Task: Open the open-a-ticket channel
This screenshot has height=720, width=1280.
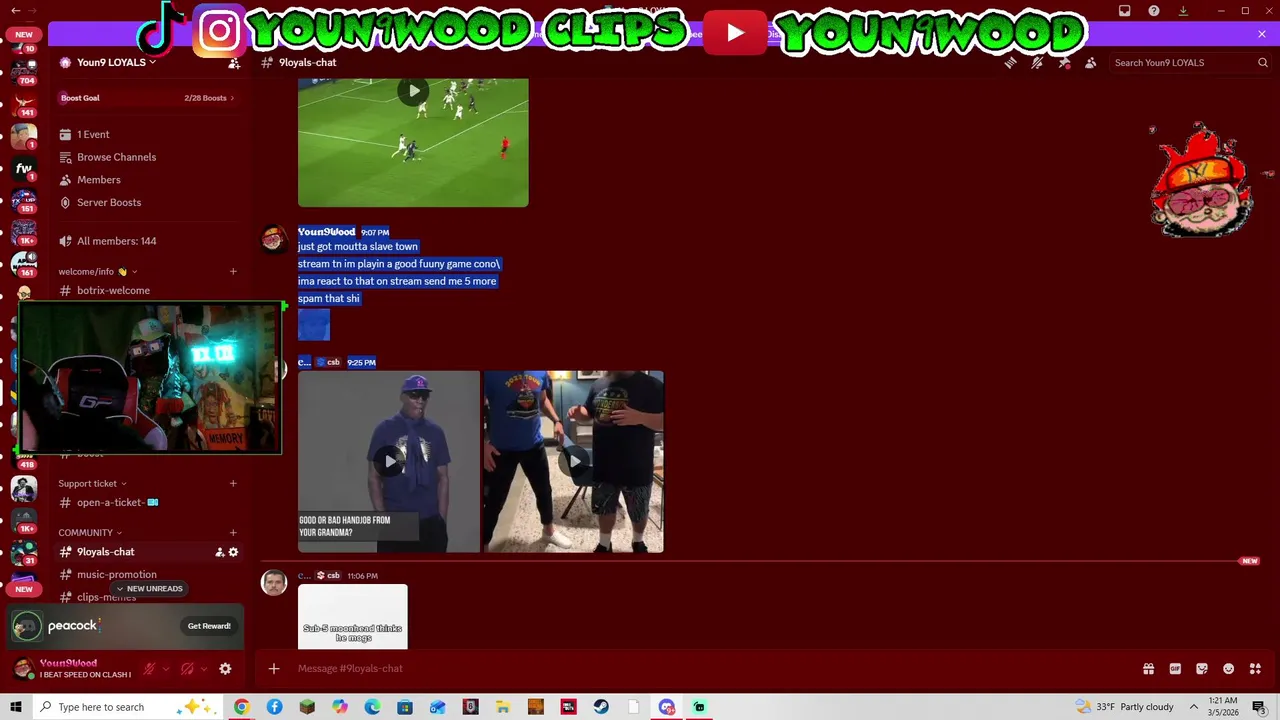Action: pyautogui.click(x=147, y=502)
